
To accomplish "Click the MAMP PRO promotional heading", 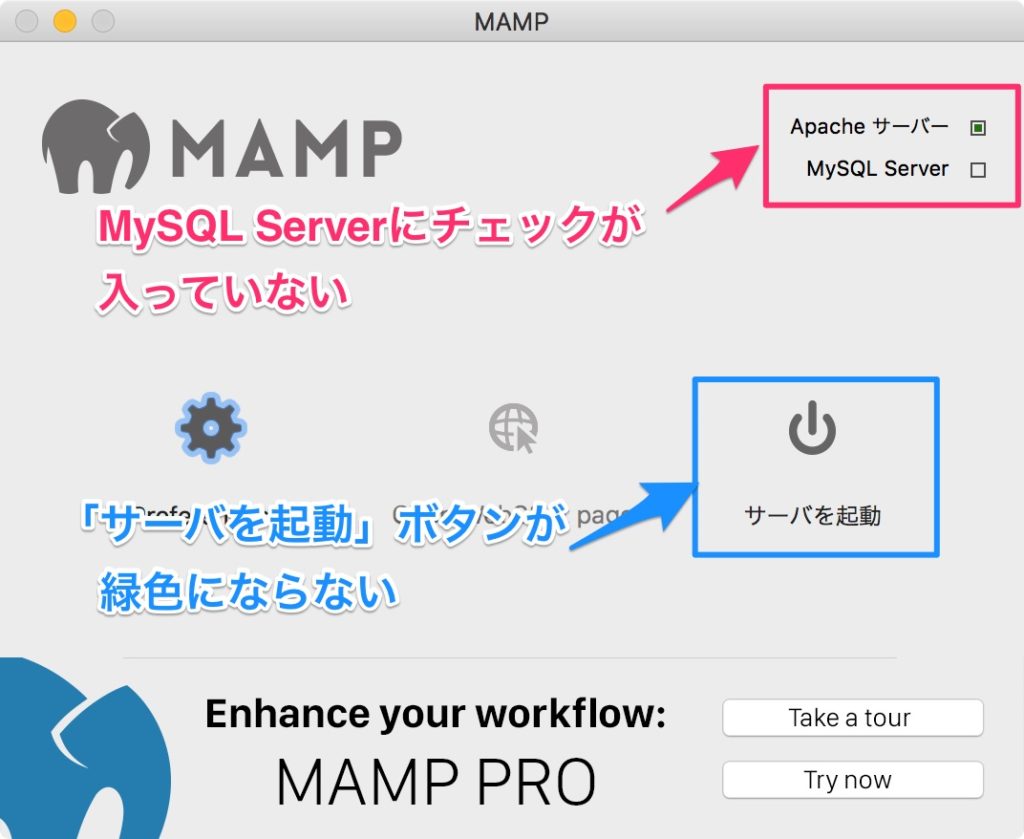I will coord(436,782).
